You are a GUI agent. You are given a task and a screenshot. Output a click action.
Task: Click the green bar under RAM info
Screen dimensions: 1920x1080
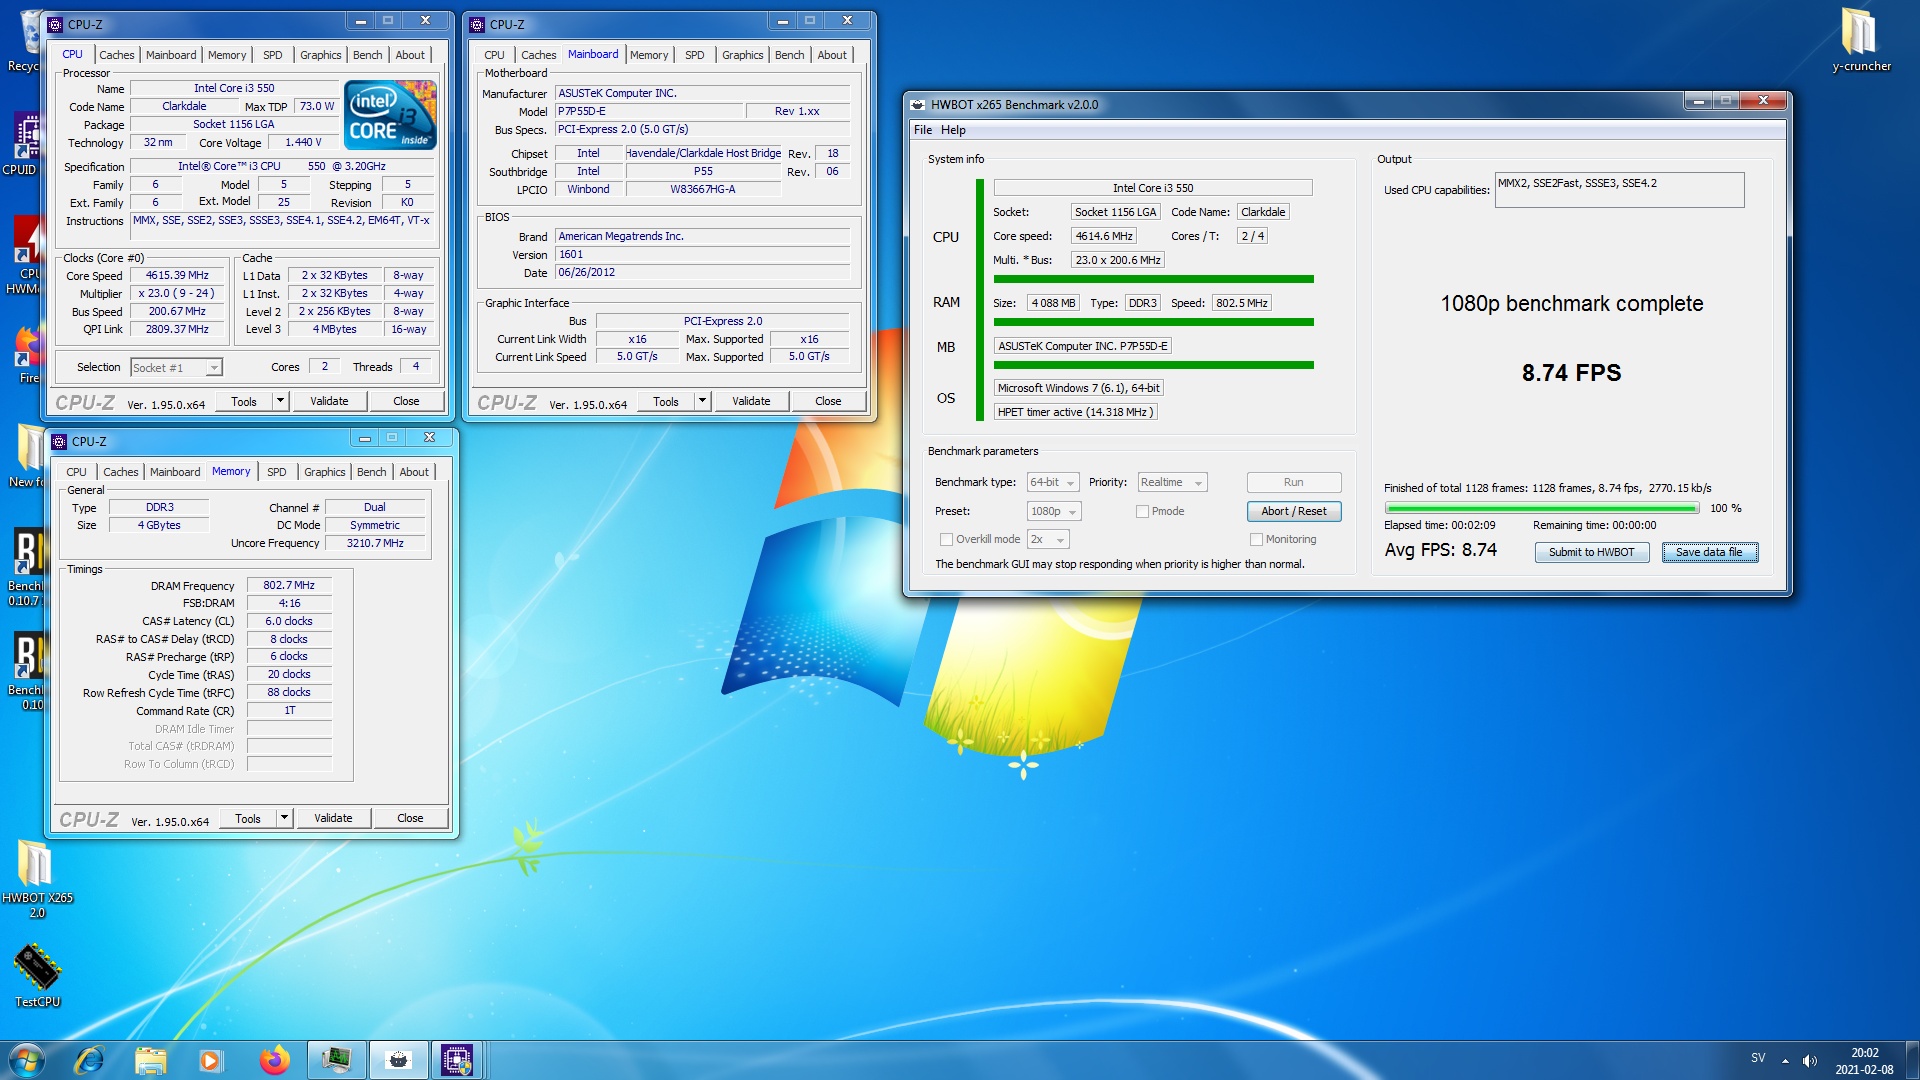pyautogui.click(x=1153, y=322)
